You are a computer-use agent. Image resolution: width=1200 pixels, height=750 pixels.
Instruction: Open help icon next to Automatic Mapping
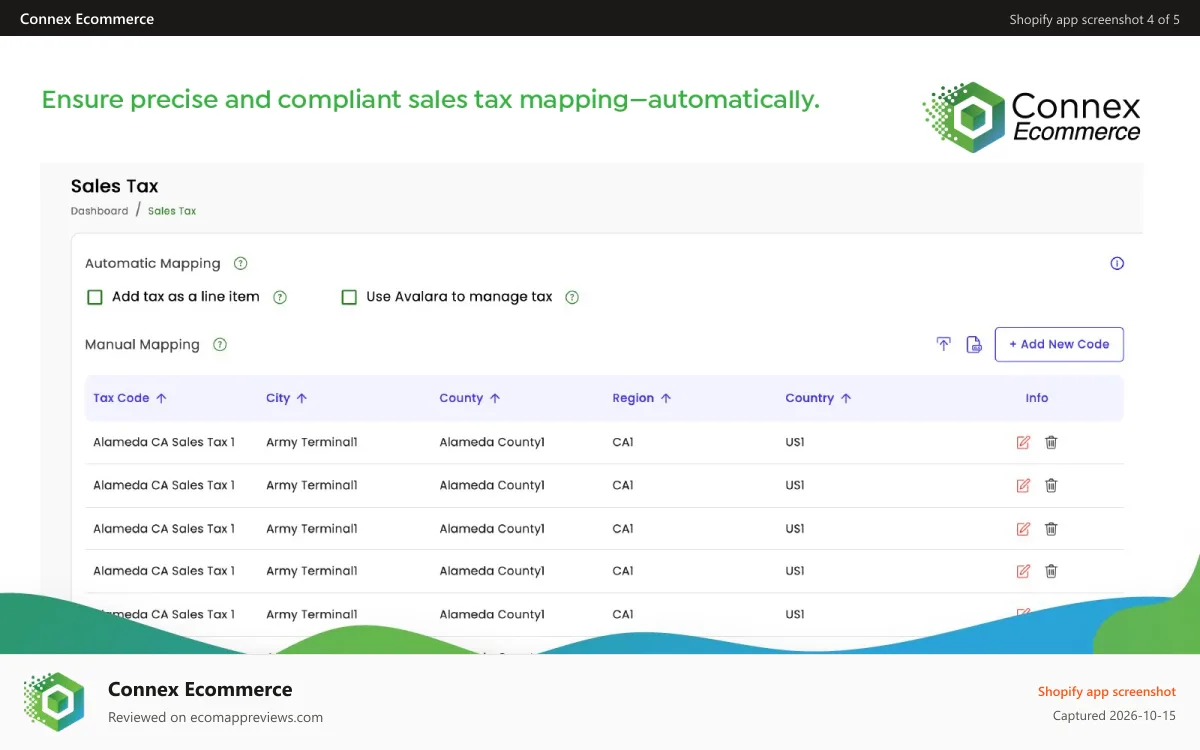coord(240,264)
